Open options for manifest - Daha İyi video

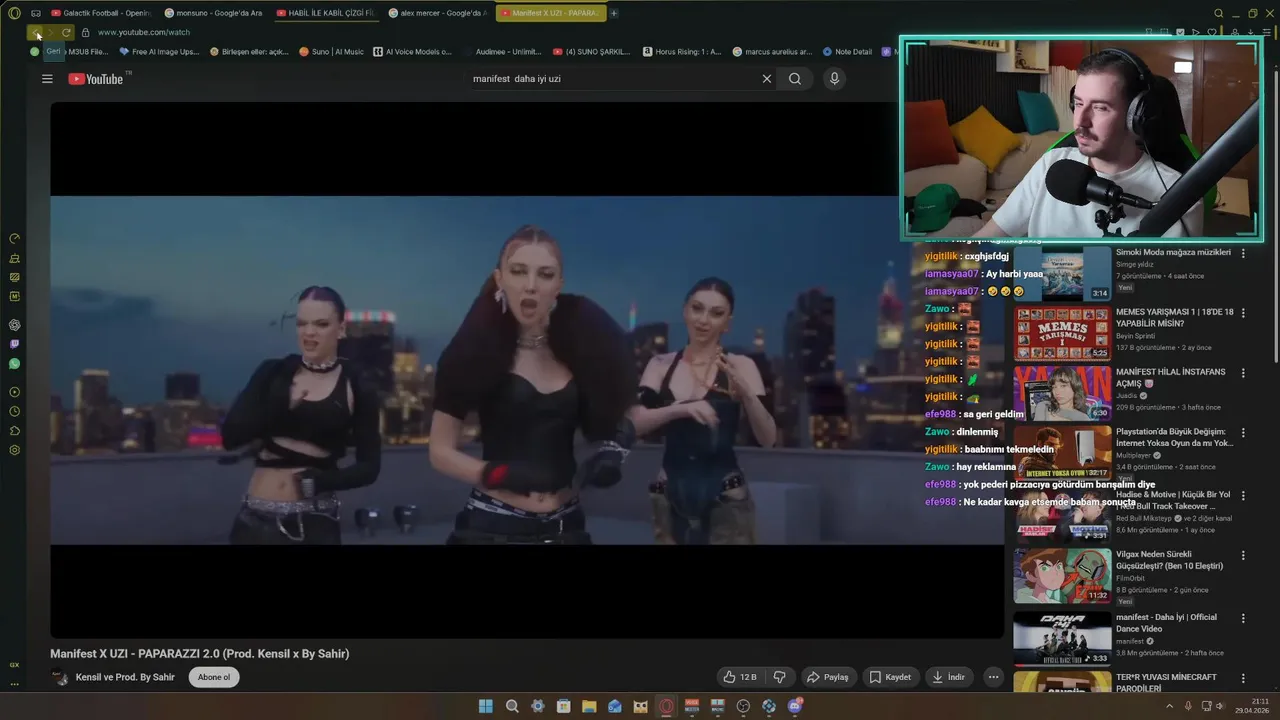pos(1243,618)
